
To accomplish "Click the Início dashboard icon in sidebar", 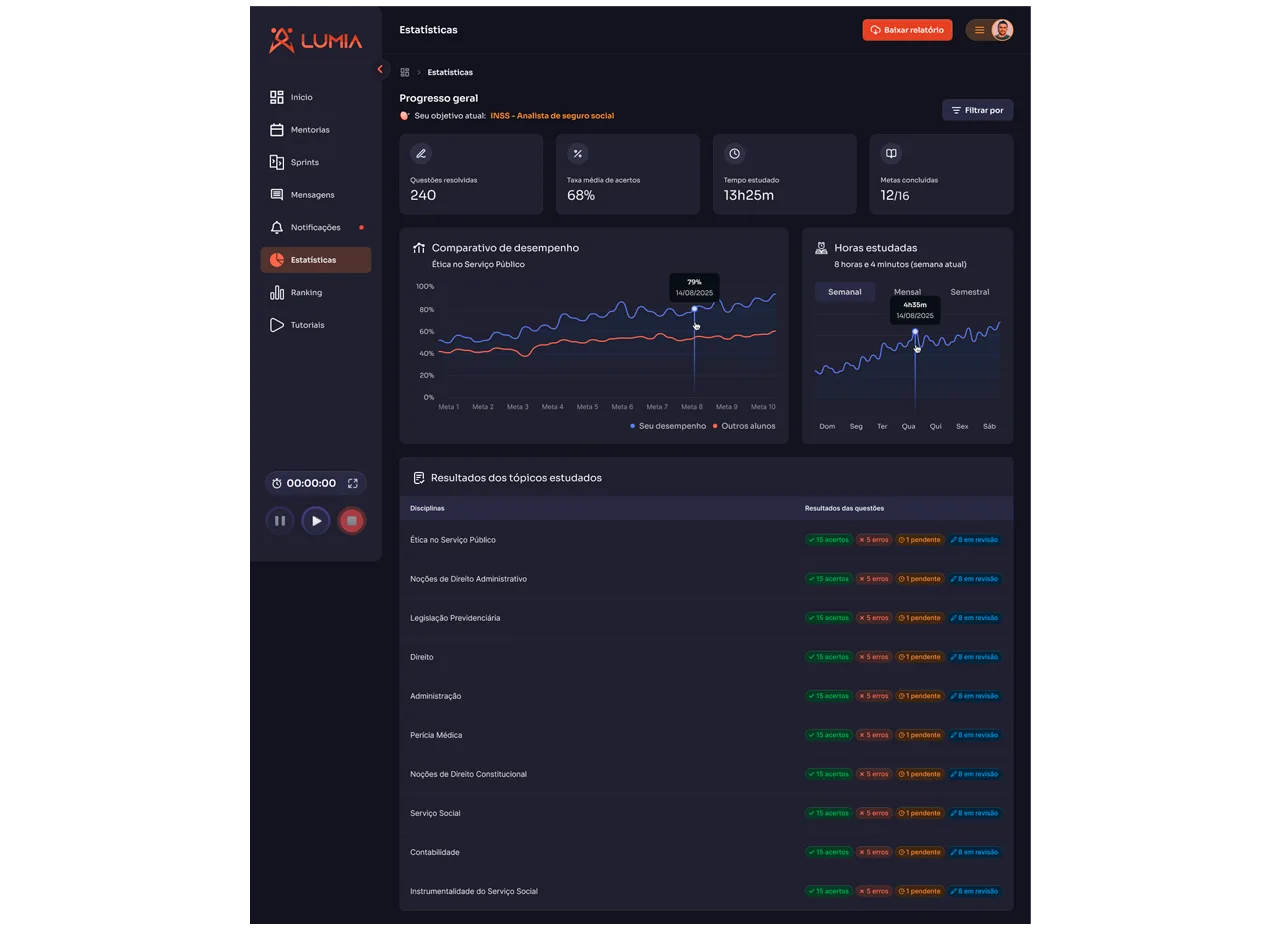I will [x=277, y=97].
